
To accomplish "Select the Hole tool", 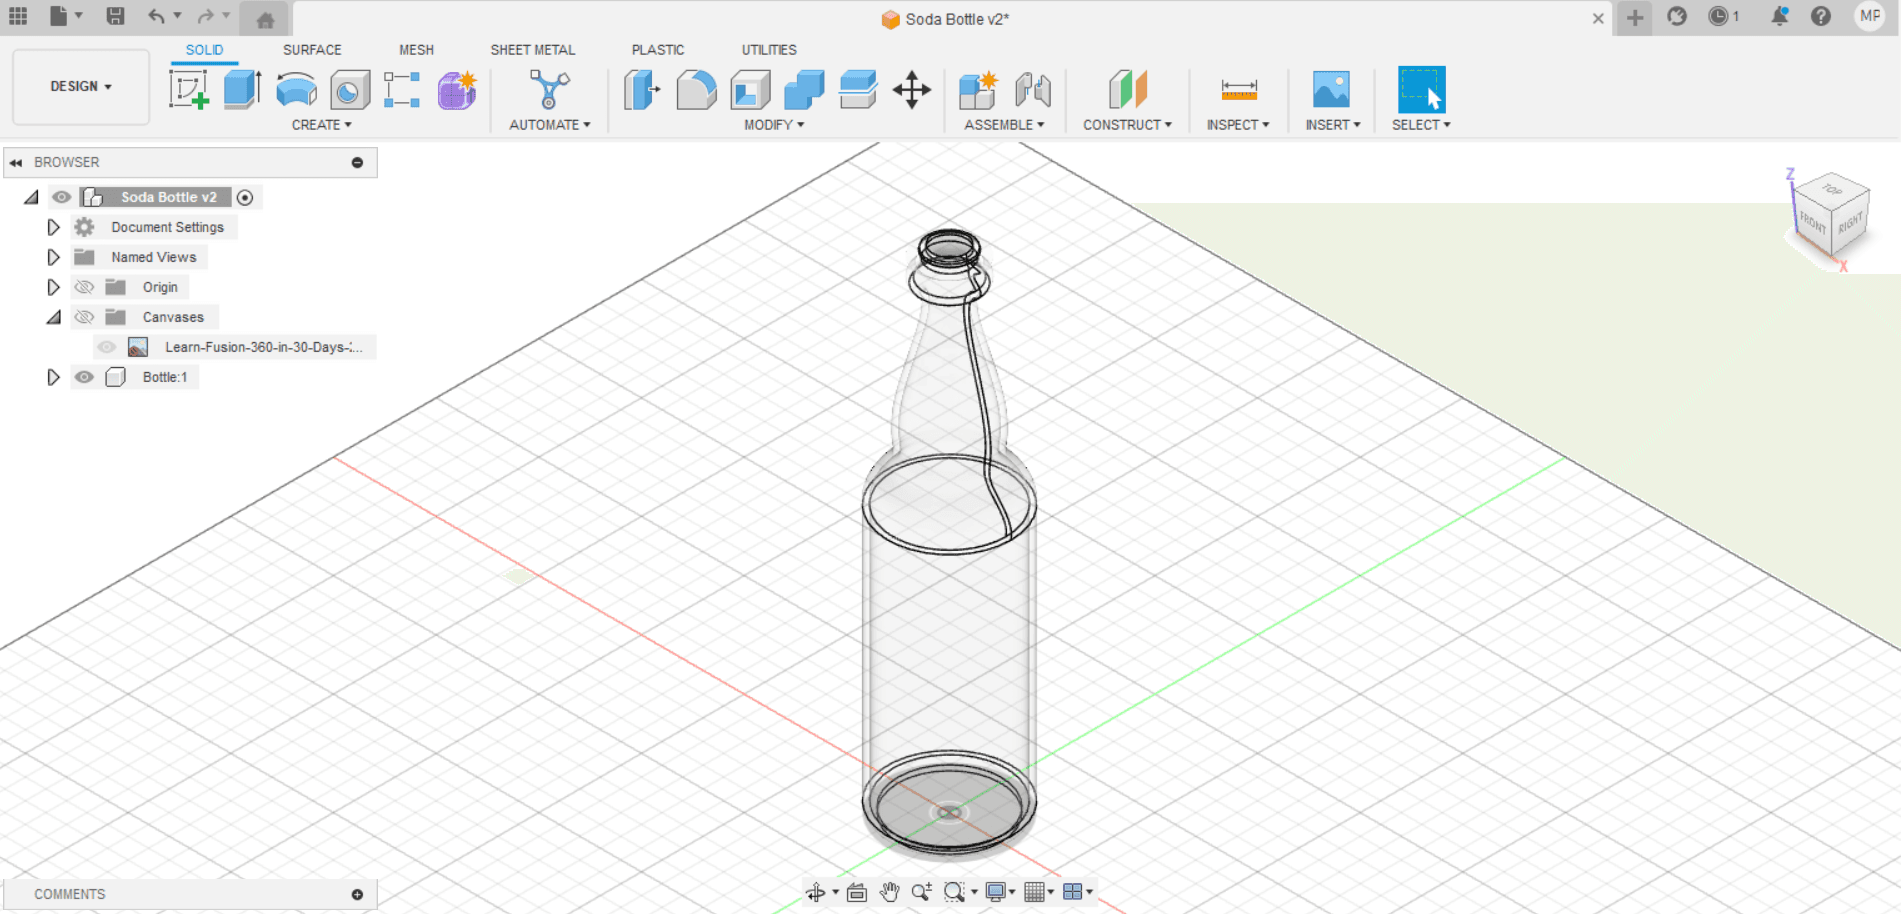I will pyautogui.click(x=349, y=90).
